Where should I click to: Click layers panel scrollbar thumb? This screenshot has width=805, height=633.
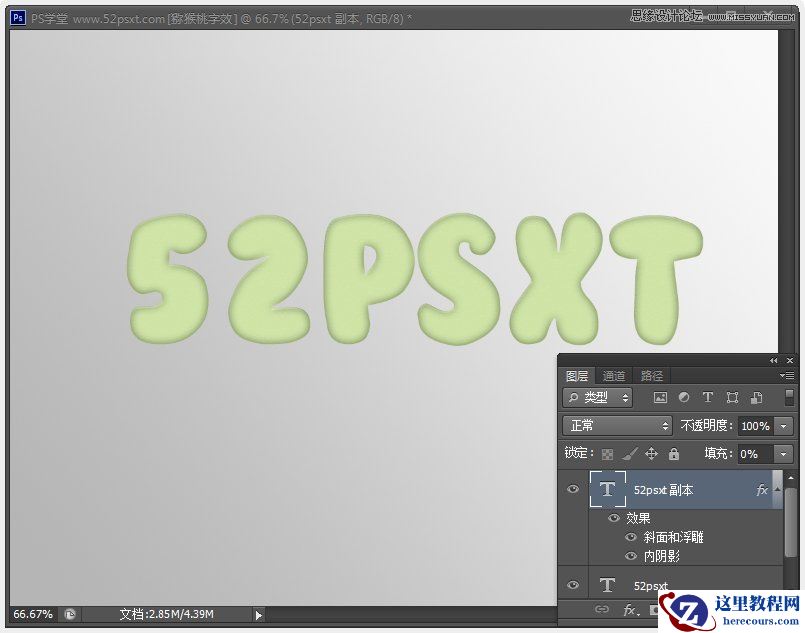[x=791, y=523]
